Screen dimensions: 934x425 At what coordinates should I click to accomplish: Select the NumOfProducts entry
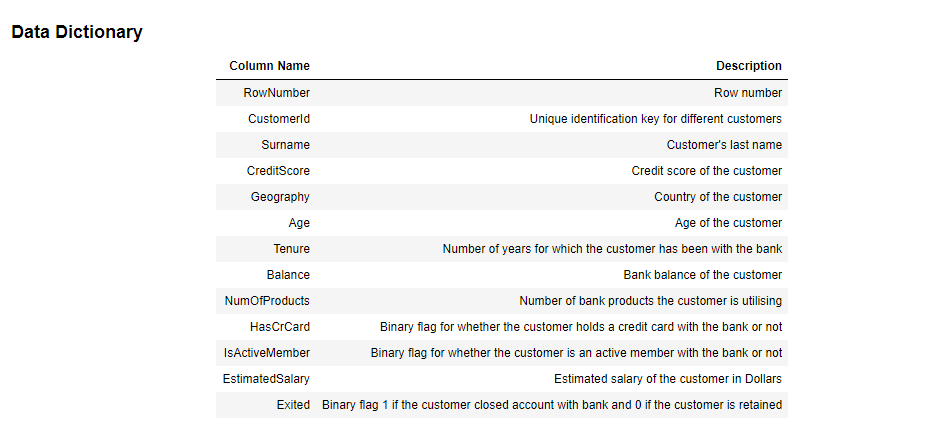(267, 301)
